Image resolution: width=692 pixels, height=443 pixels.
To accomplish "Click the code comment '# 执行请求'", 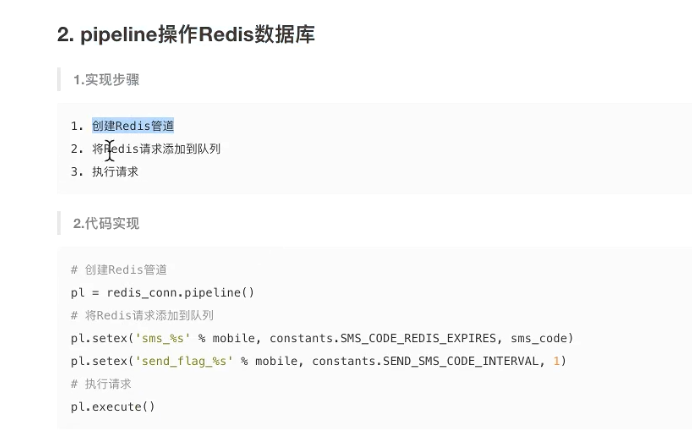I will 101,384.
